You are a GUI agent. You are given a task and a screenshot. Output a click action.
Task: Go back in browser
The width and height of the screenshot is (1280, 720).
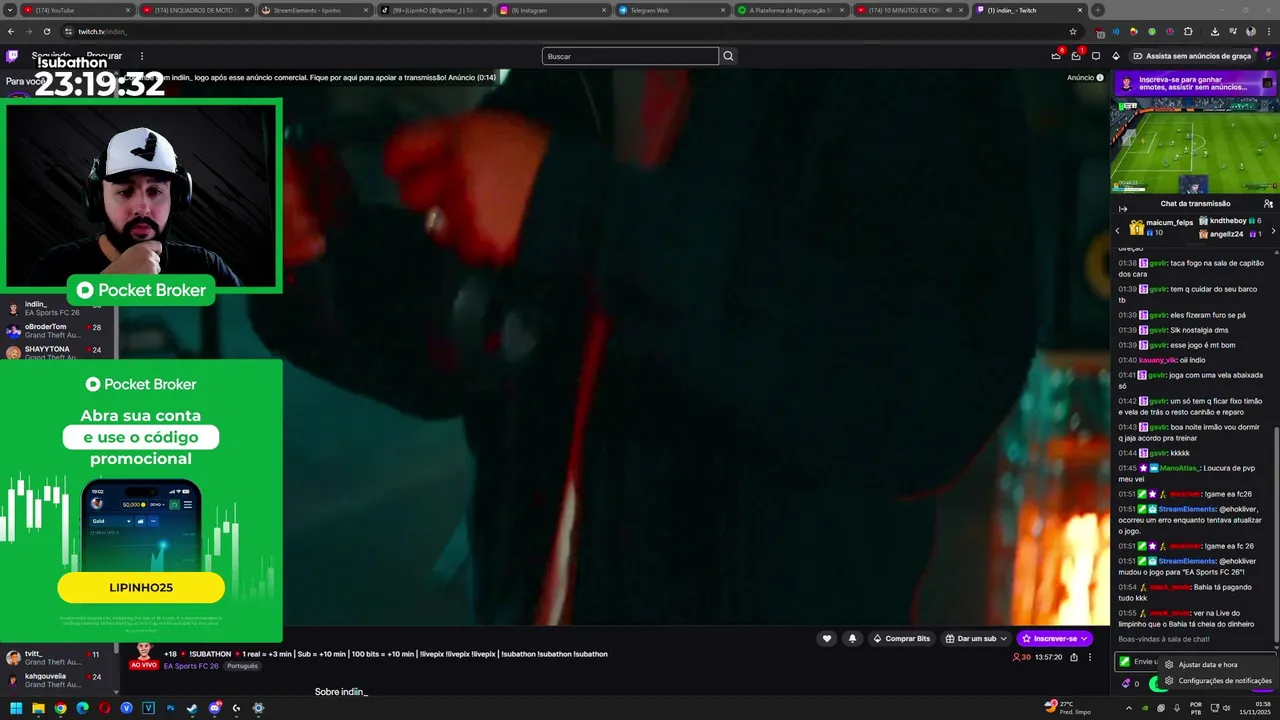[11, 31]
